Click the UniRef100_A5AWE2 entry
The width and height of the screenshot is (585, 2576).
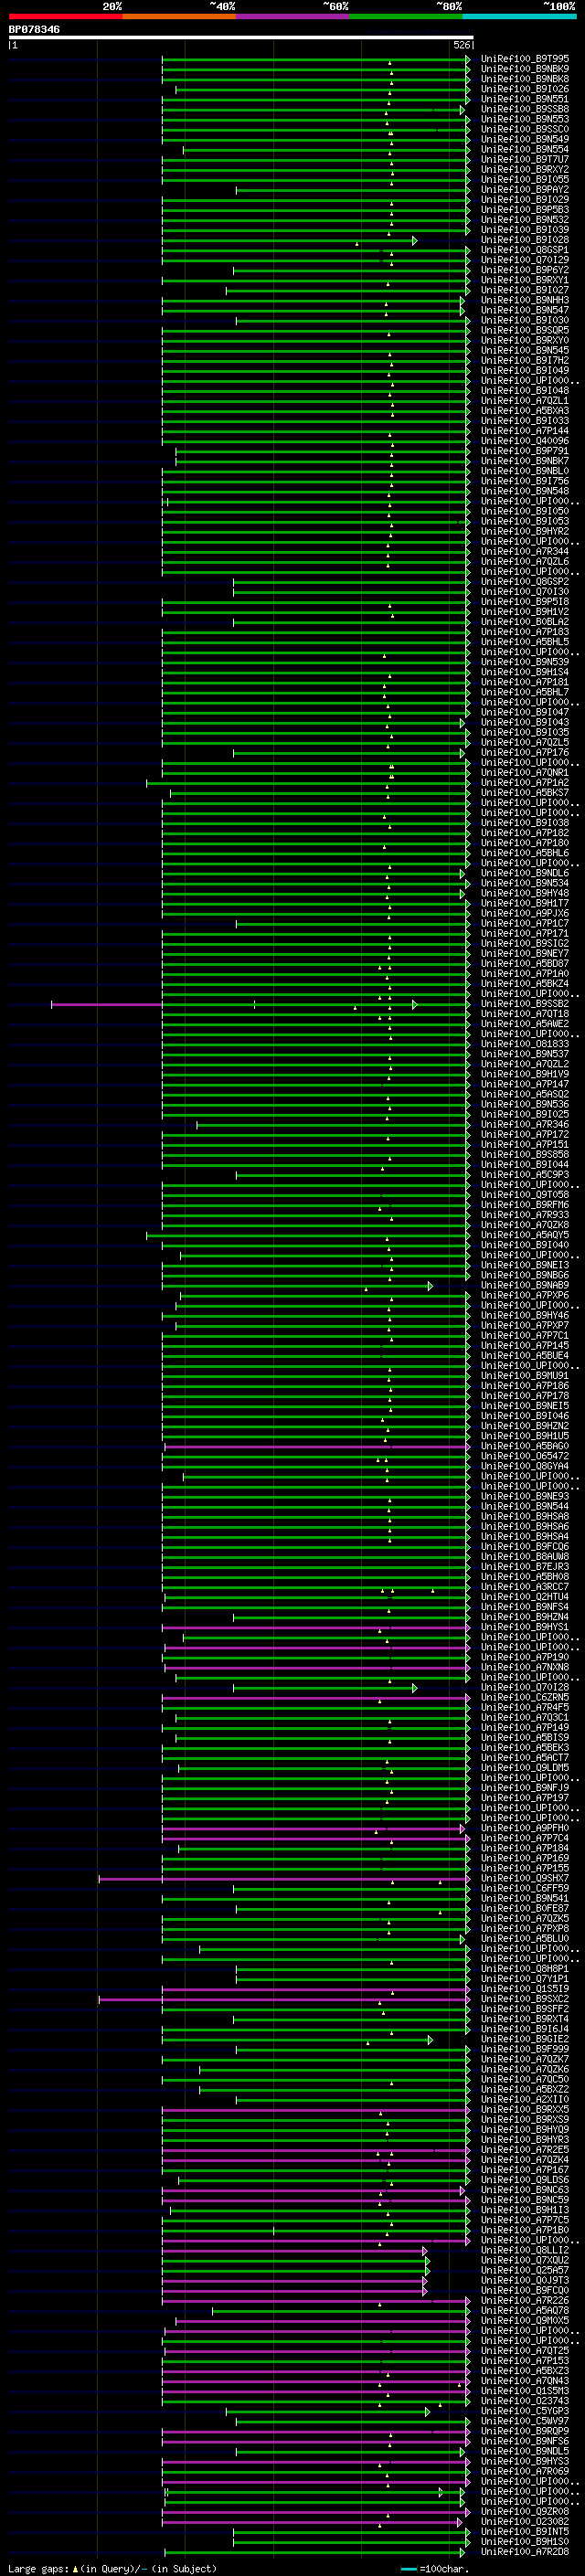525,1024
